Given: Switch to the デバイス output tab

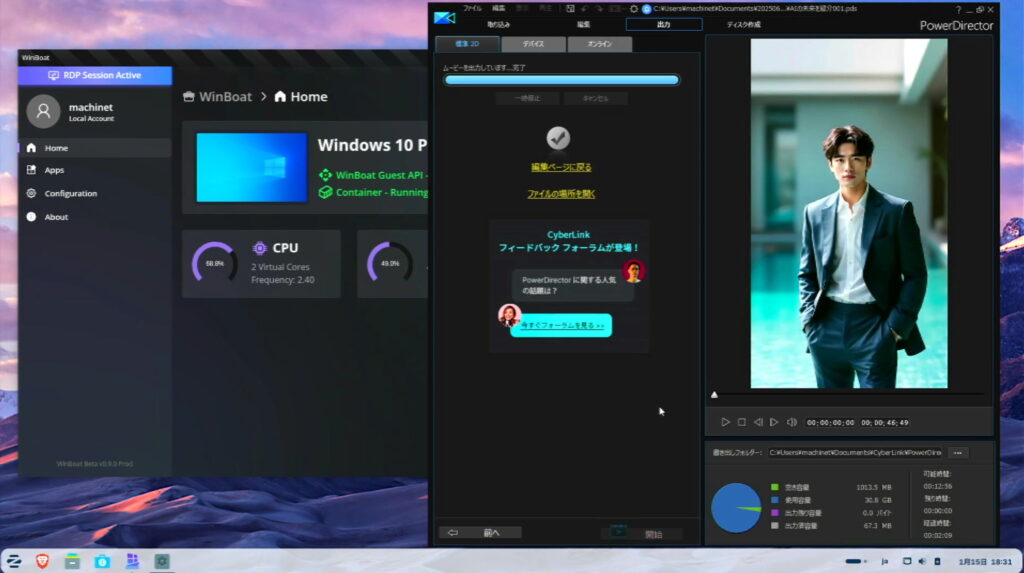Looking at the screenshot, I should [x=533, y=45].
